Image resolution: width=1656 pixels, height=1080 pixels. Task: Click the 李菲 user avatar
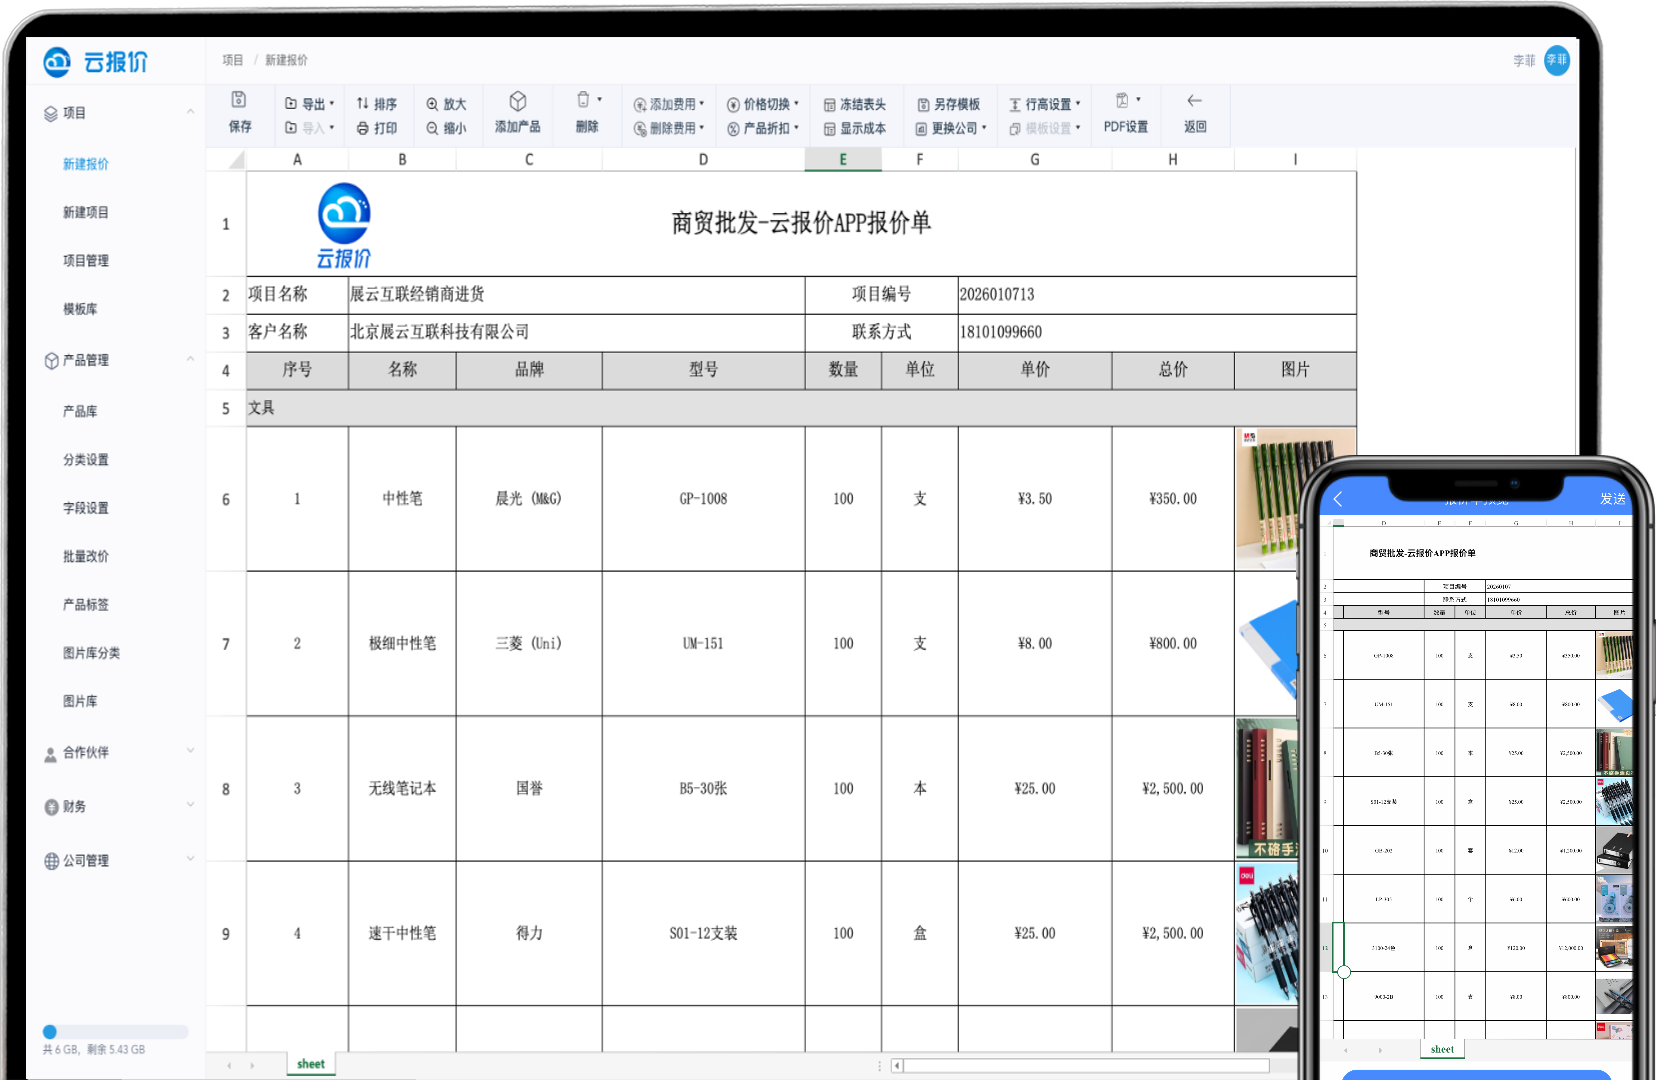click(x=1557, y=60)
